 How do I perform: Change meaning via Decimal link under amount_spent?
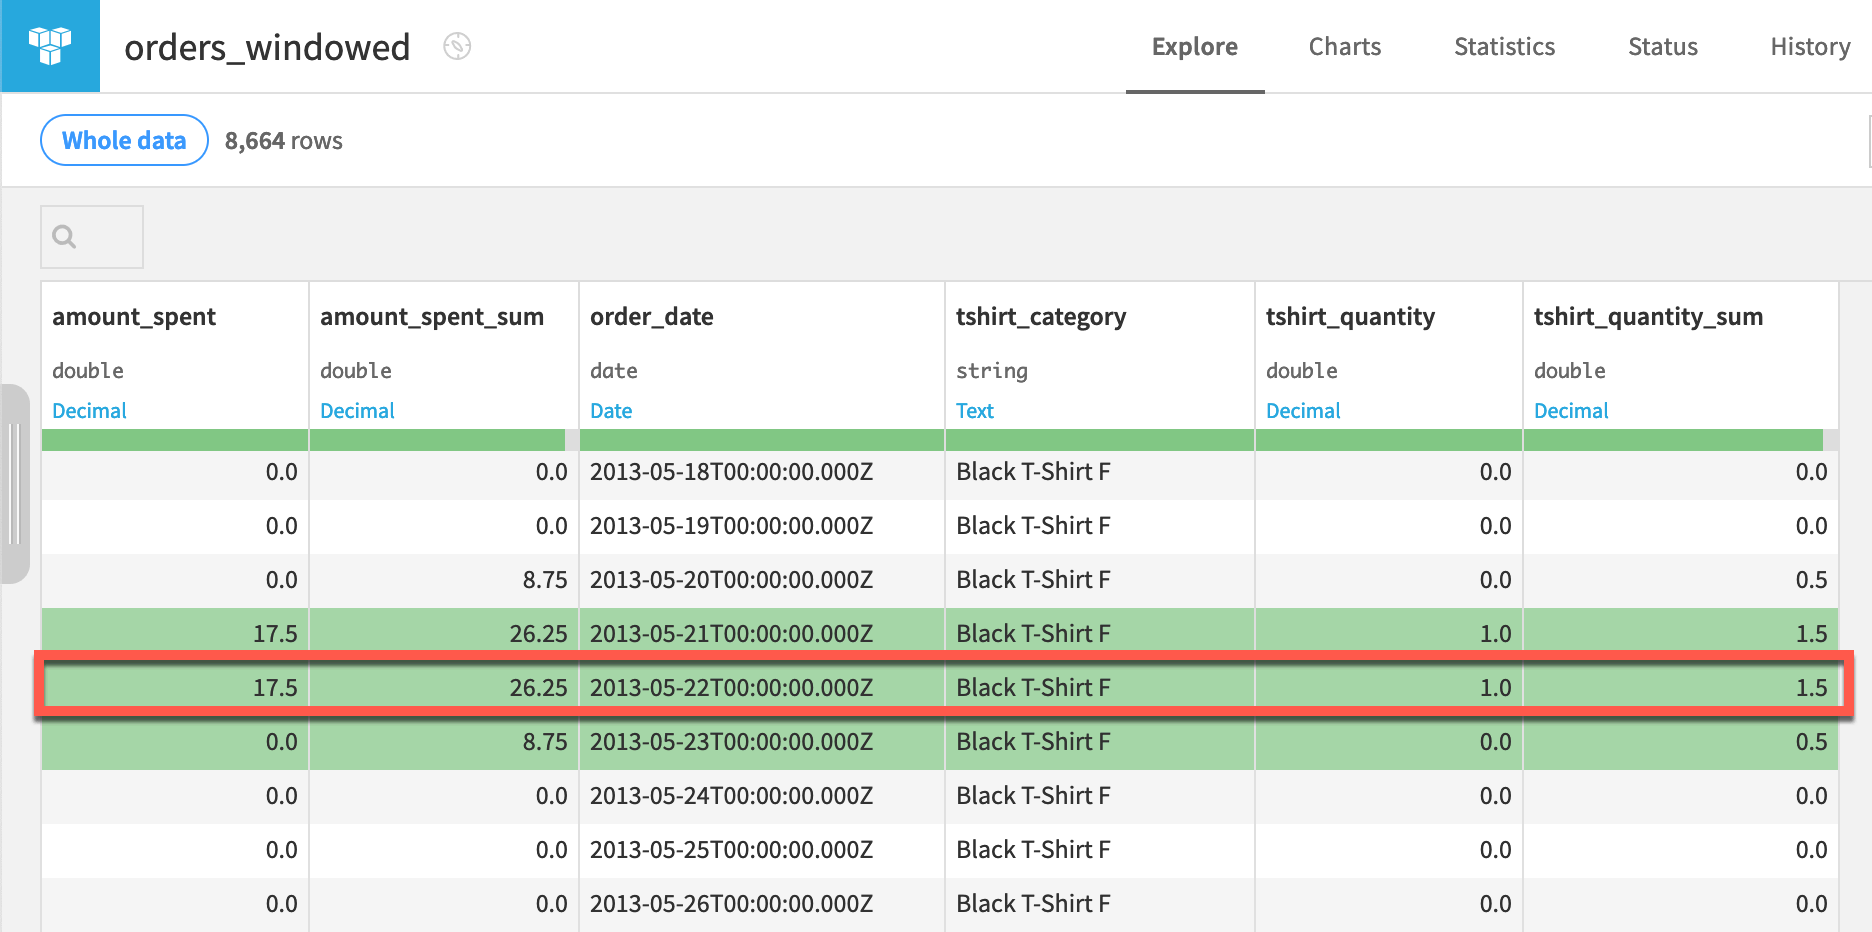coord(89,410)
